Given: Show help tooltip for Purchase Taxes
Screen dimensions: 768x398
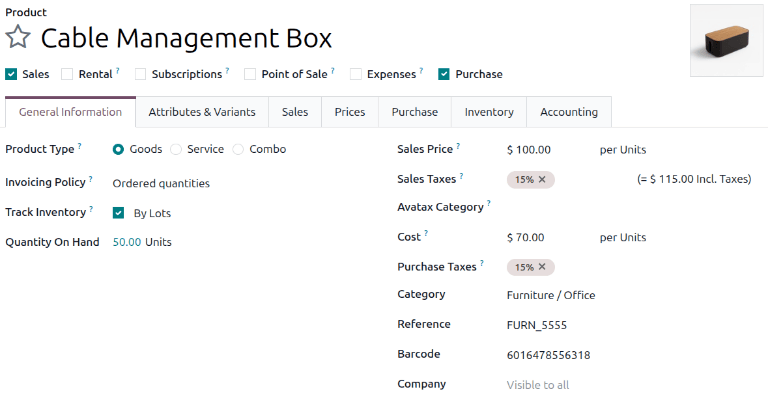Looking at the screenshot, I should [x=482, y=263].
